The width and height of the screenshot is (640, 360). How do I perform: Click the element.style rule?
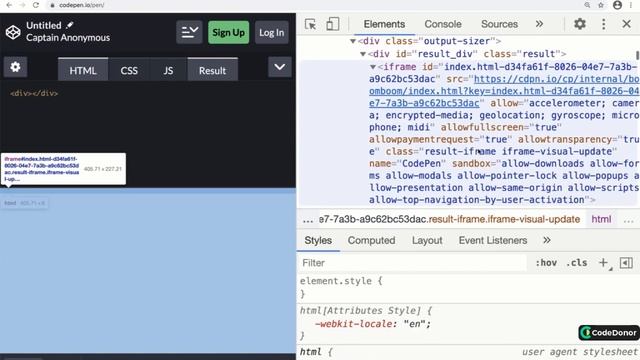tap(341, 281)
